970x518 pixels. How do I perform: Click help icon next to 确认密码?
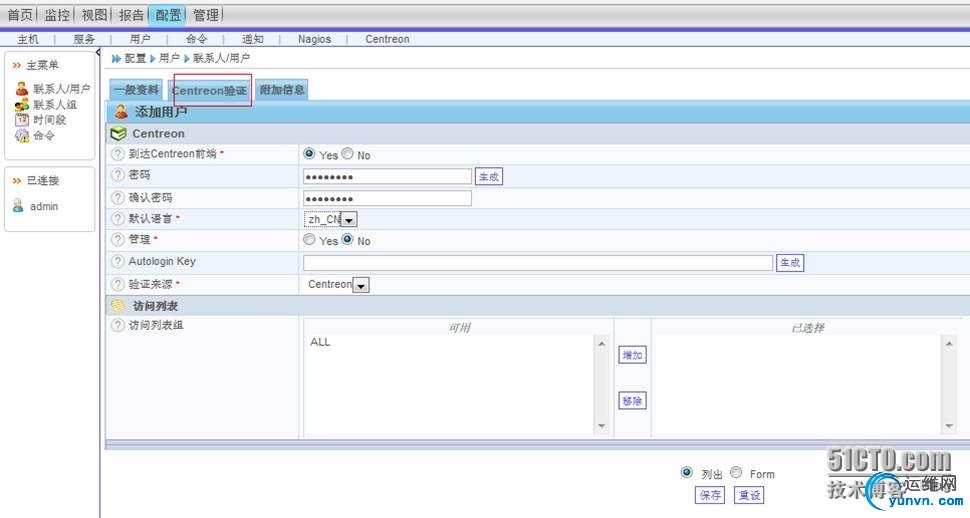[118, 197]
